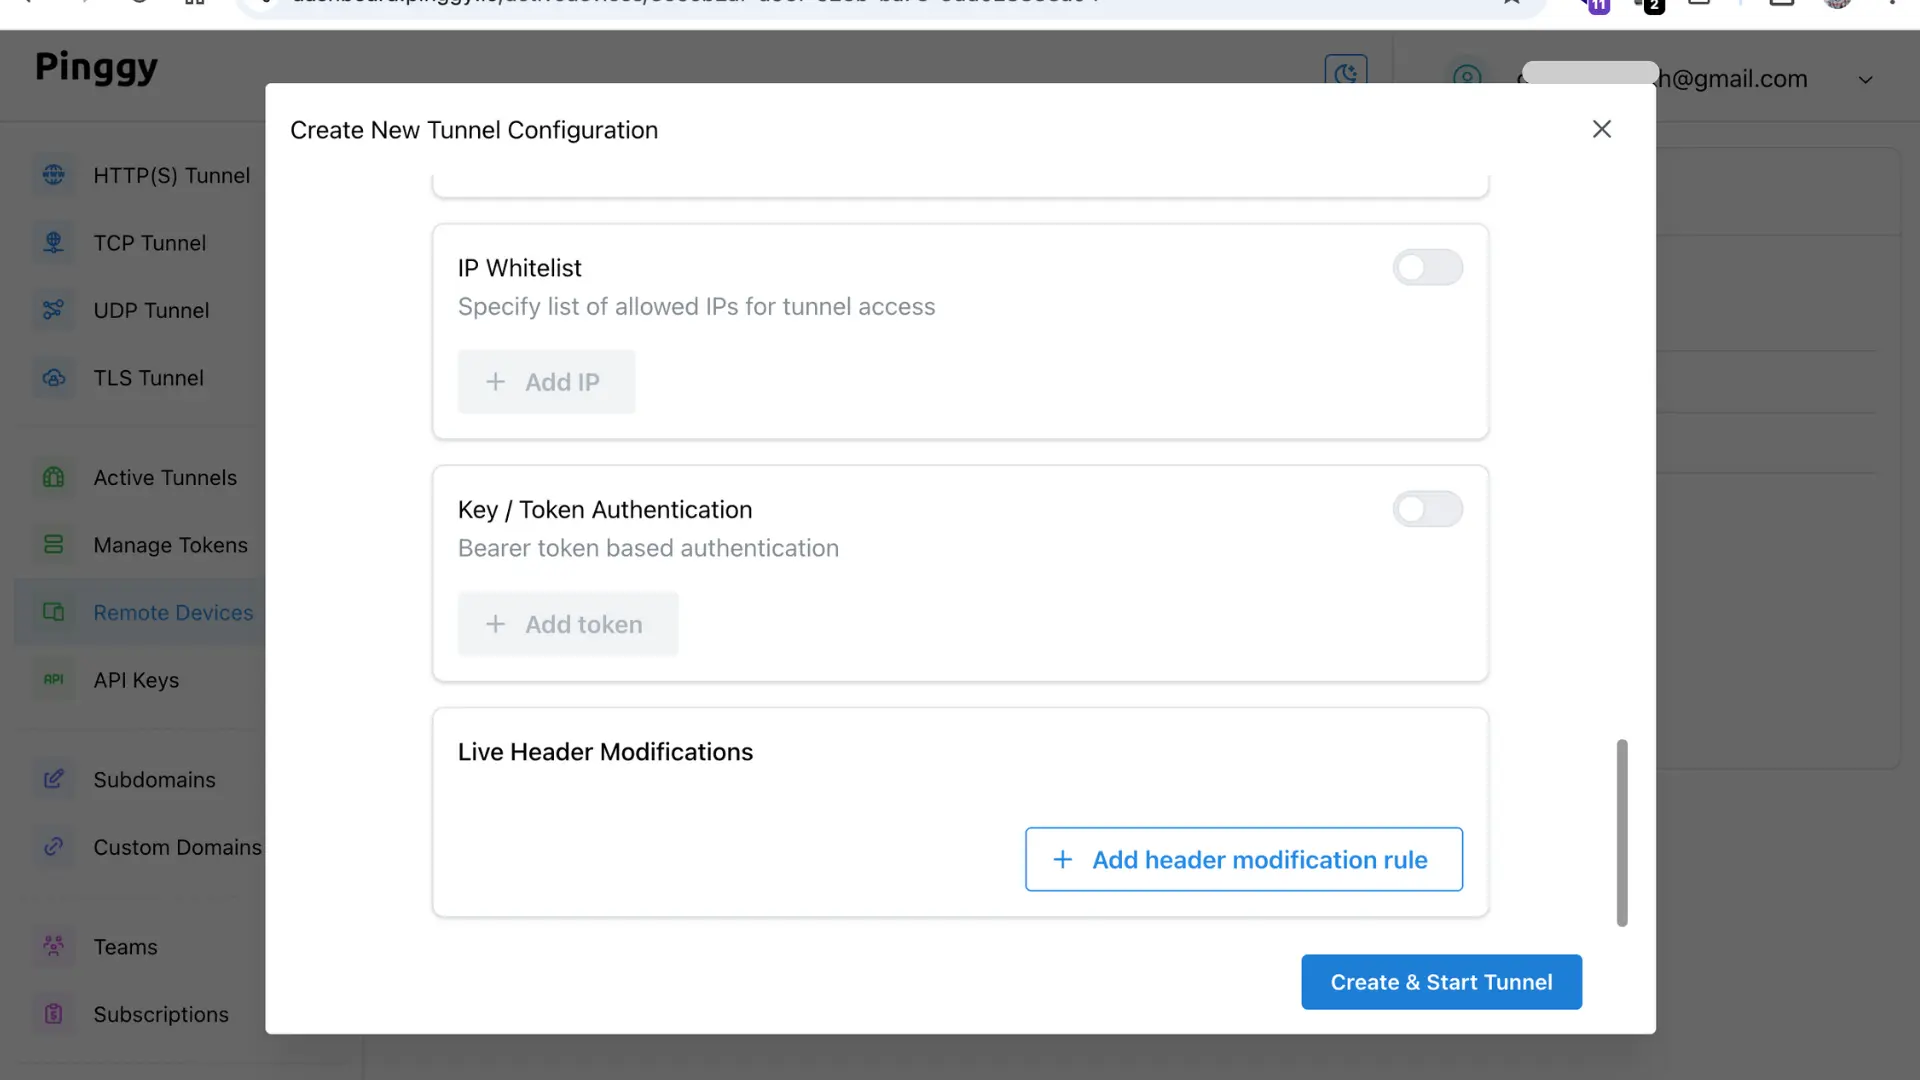
Task: Click the browser extension icon with purple badge
Action: (x=1596, y=5)
